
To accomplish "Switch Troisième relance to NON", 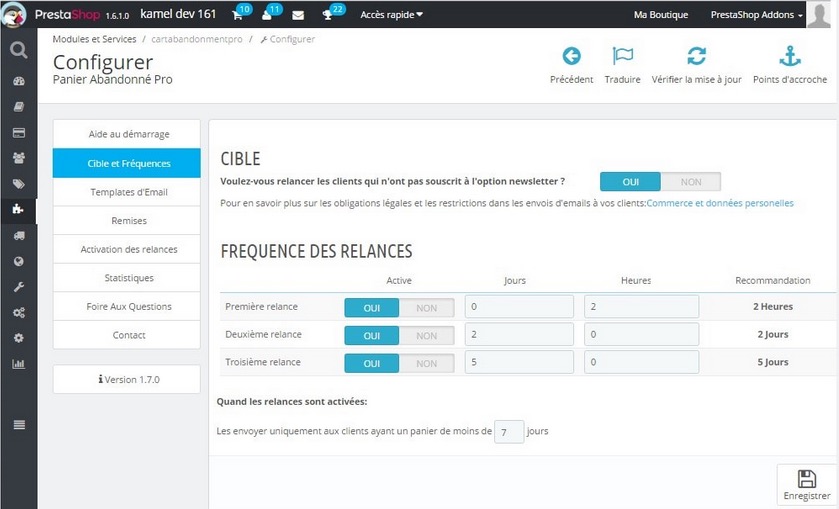I will (426, 363).
